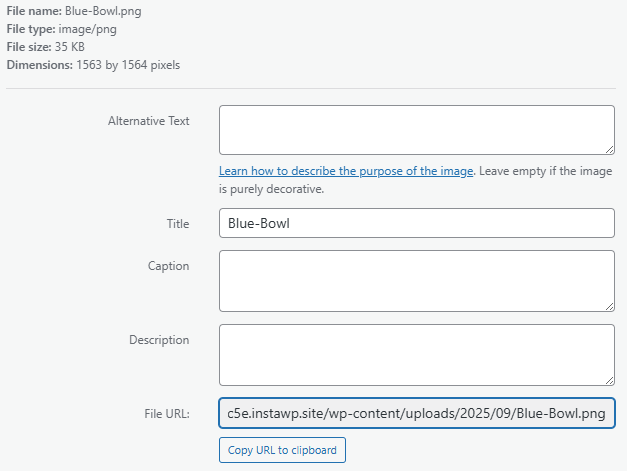Click the Alternative Text input box

415,130
